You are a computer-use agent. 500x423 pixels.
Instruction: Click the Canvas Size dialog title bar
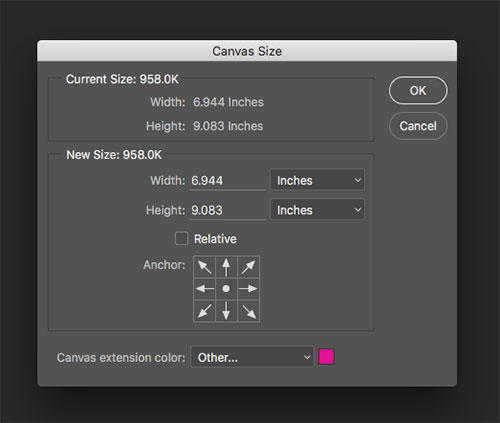(247, 51)
